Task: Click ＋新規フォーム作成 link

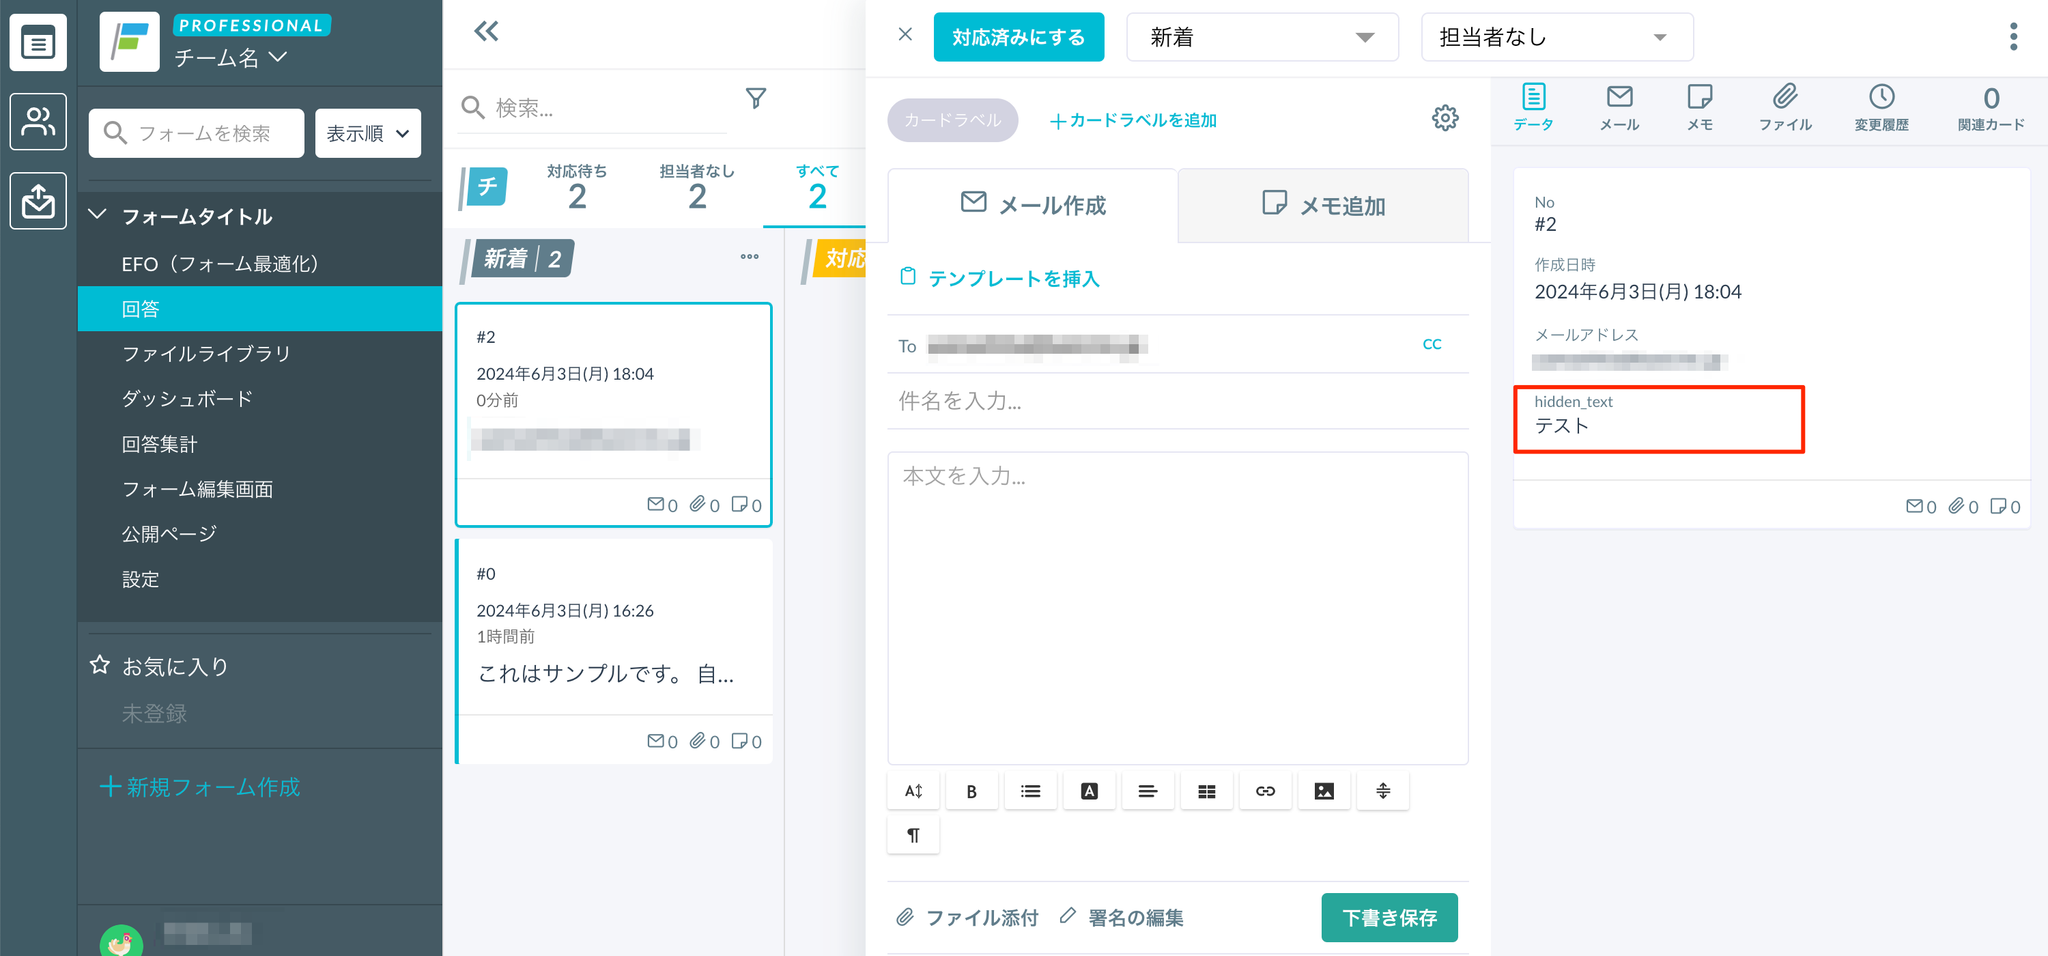Action: click(200, 787)
